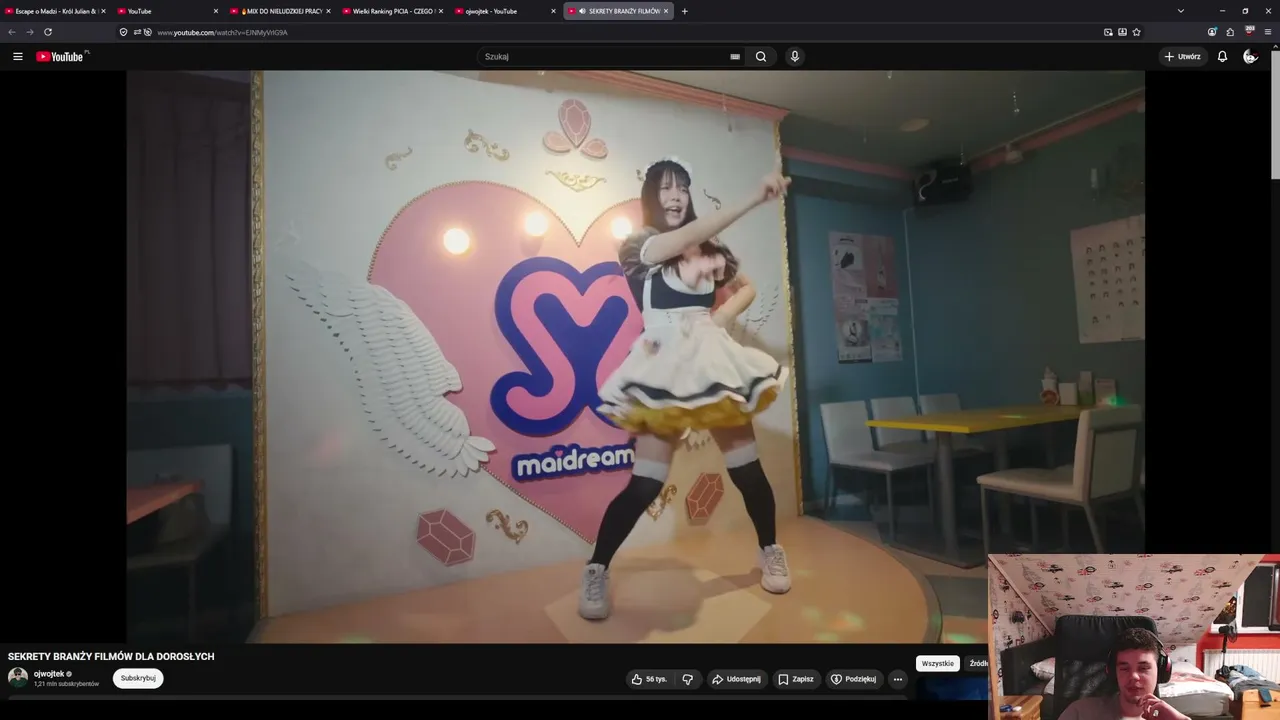Like the video (56 tys.)
Image resolution: width=1280 pixels, height=720 pixels.
point(649,679)
